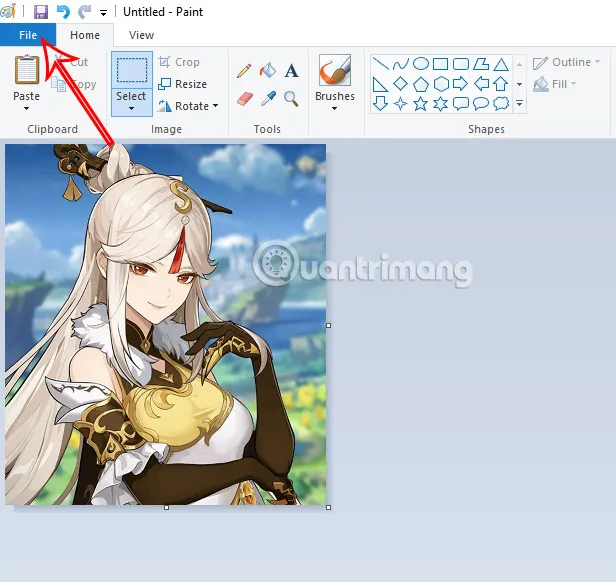Viewport: 616px width, 582px height.
Task: Click the canvas bottom-right corner handle
Action: (328, 507)
